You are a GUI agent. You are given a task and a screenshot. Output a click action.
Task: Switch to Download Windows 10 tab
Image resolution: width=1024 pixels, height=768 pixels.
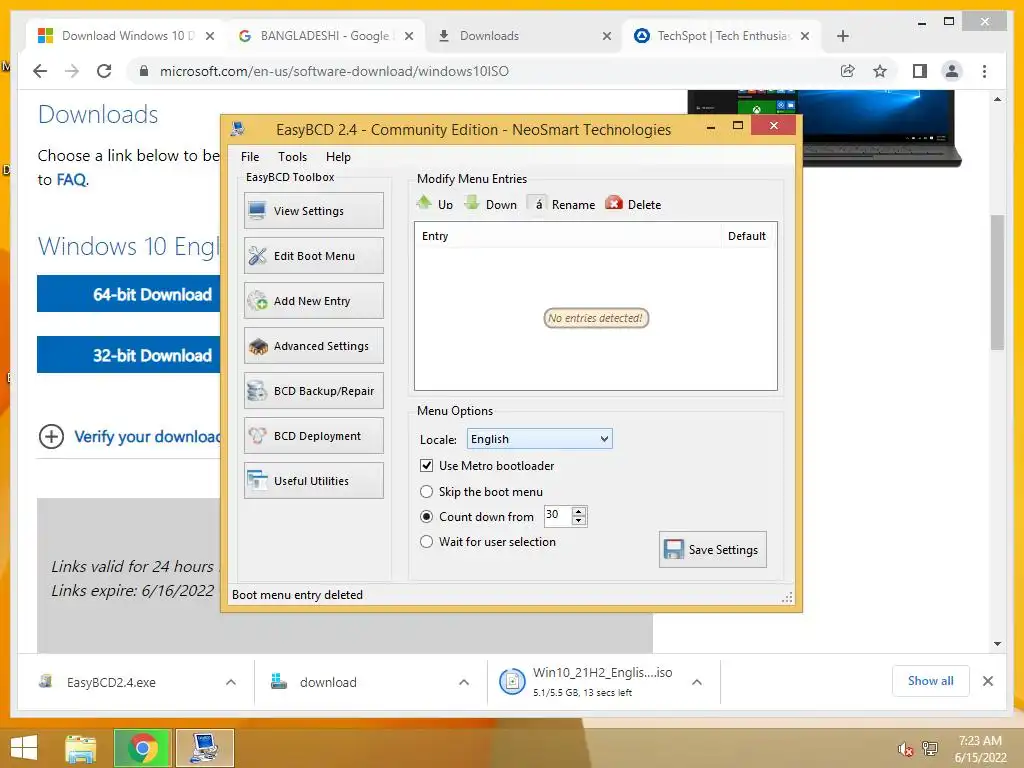click(125, 36)
